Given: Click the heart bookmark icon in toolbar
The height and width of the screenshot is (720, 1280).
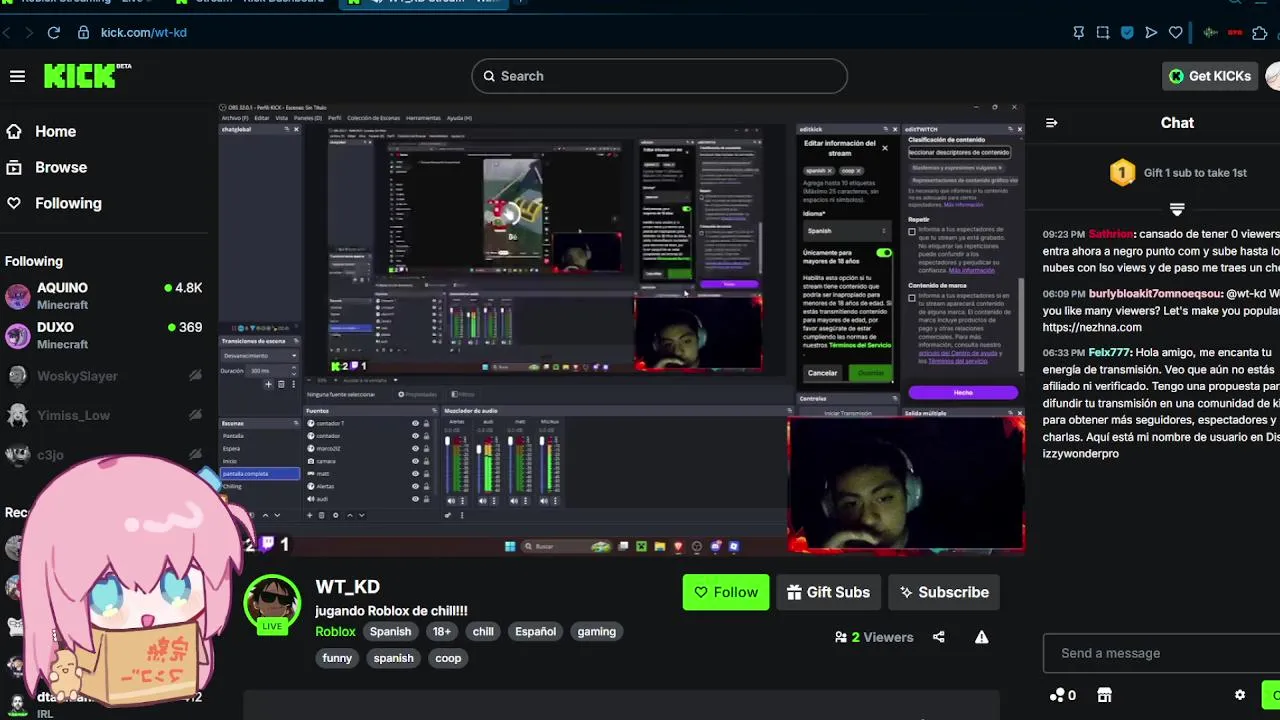Looking at the screenshot, I should click(x=1175, y=33).
